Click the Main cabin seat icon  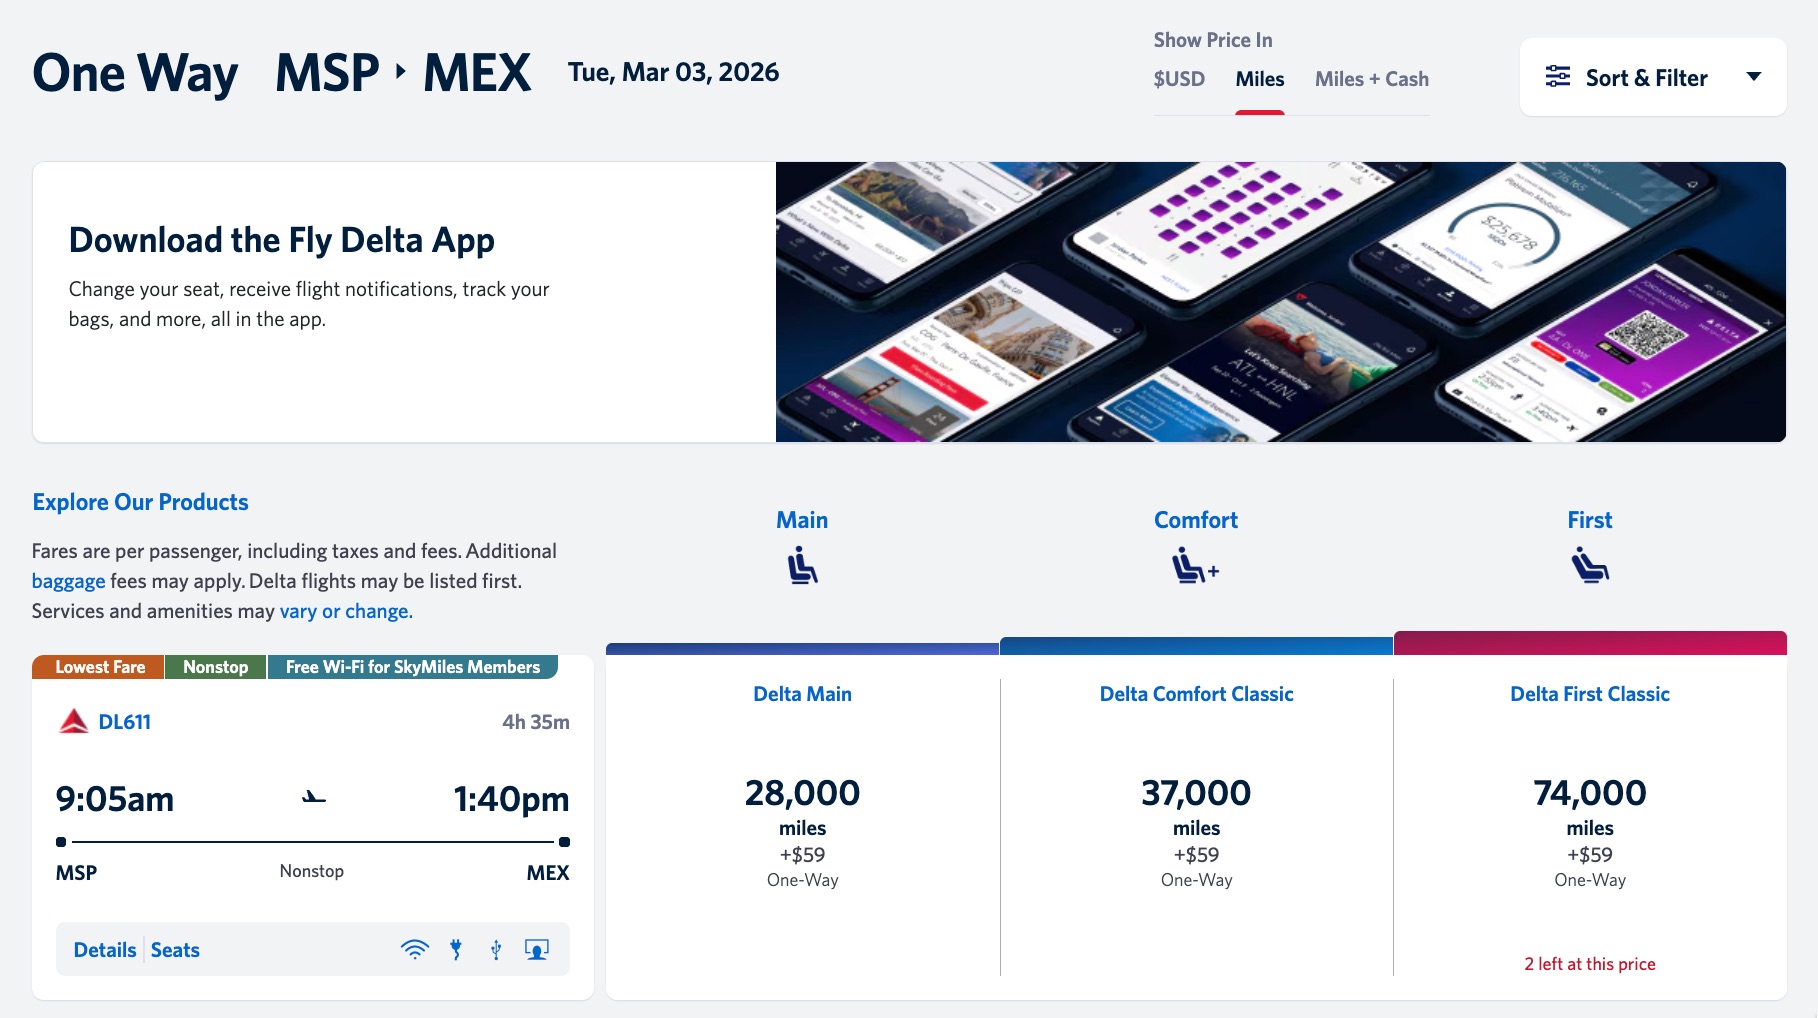(x=800, y=563)
